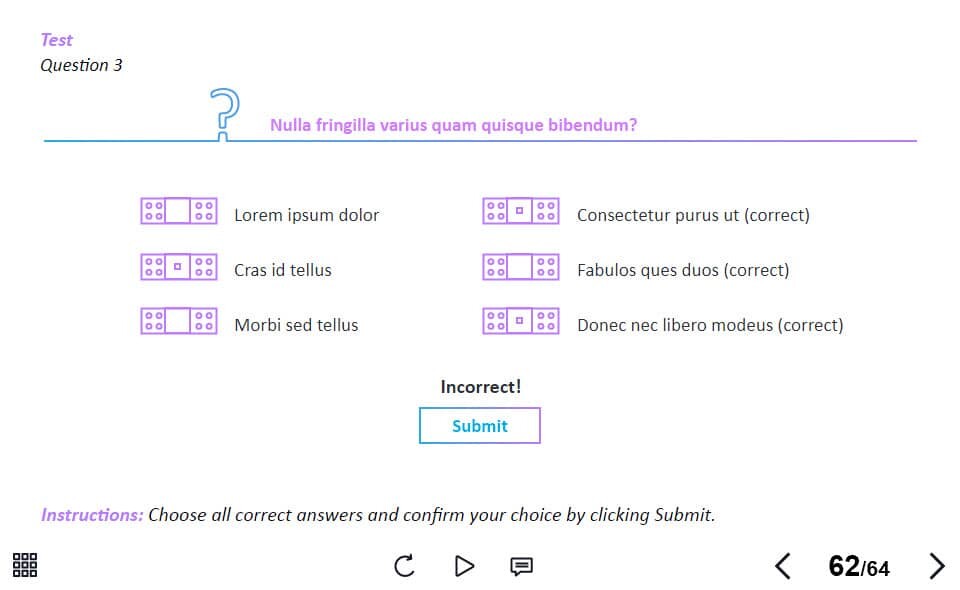
Task: Go to the previous slide arrow
Action: click(x=783, y=566)
